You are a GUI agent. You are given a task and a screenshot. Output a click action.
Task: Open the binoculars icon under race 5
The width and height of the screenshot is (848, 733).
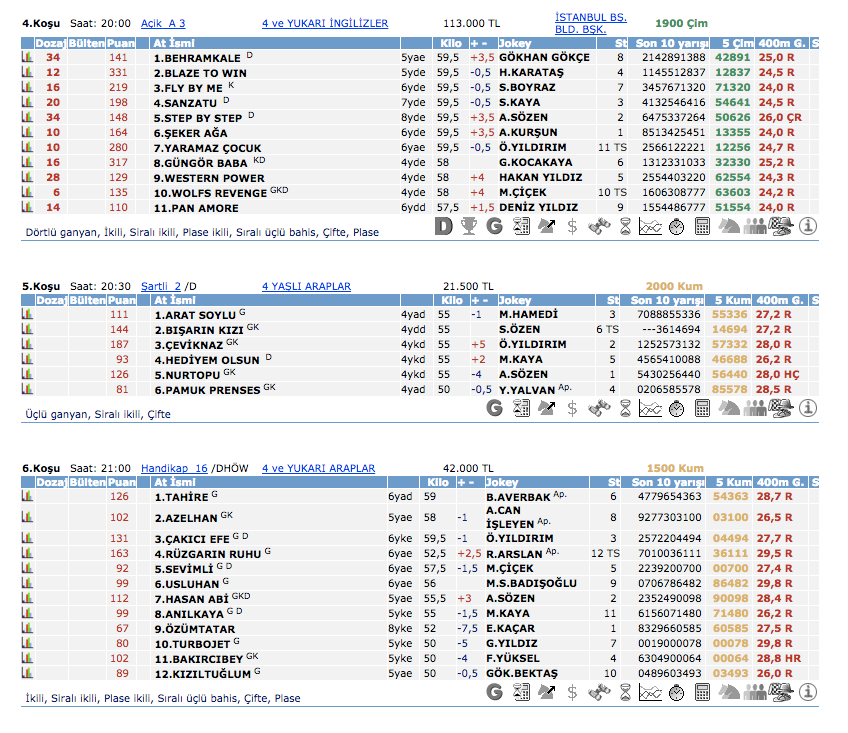tap(598, 408)
